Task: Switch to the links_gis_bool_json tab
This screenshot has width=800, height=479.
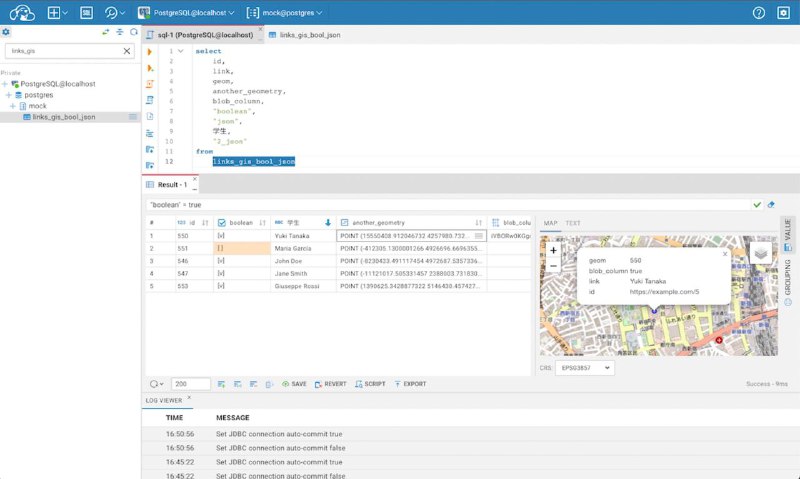Action: pos(305,35)
